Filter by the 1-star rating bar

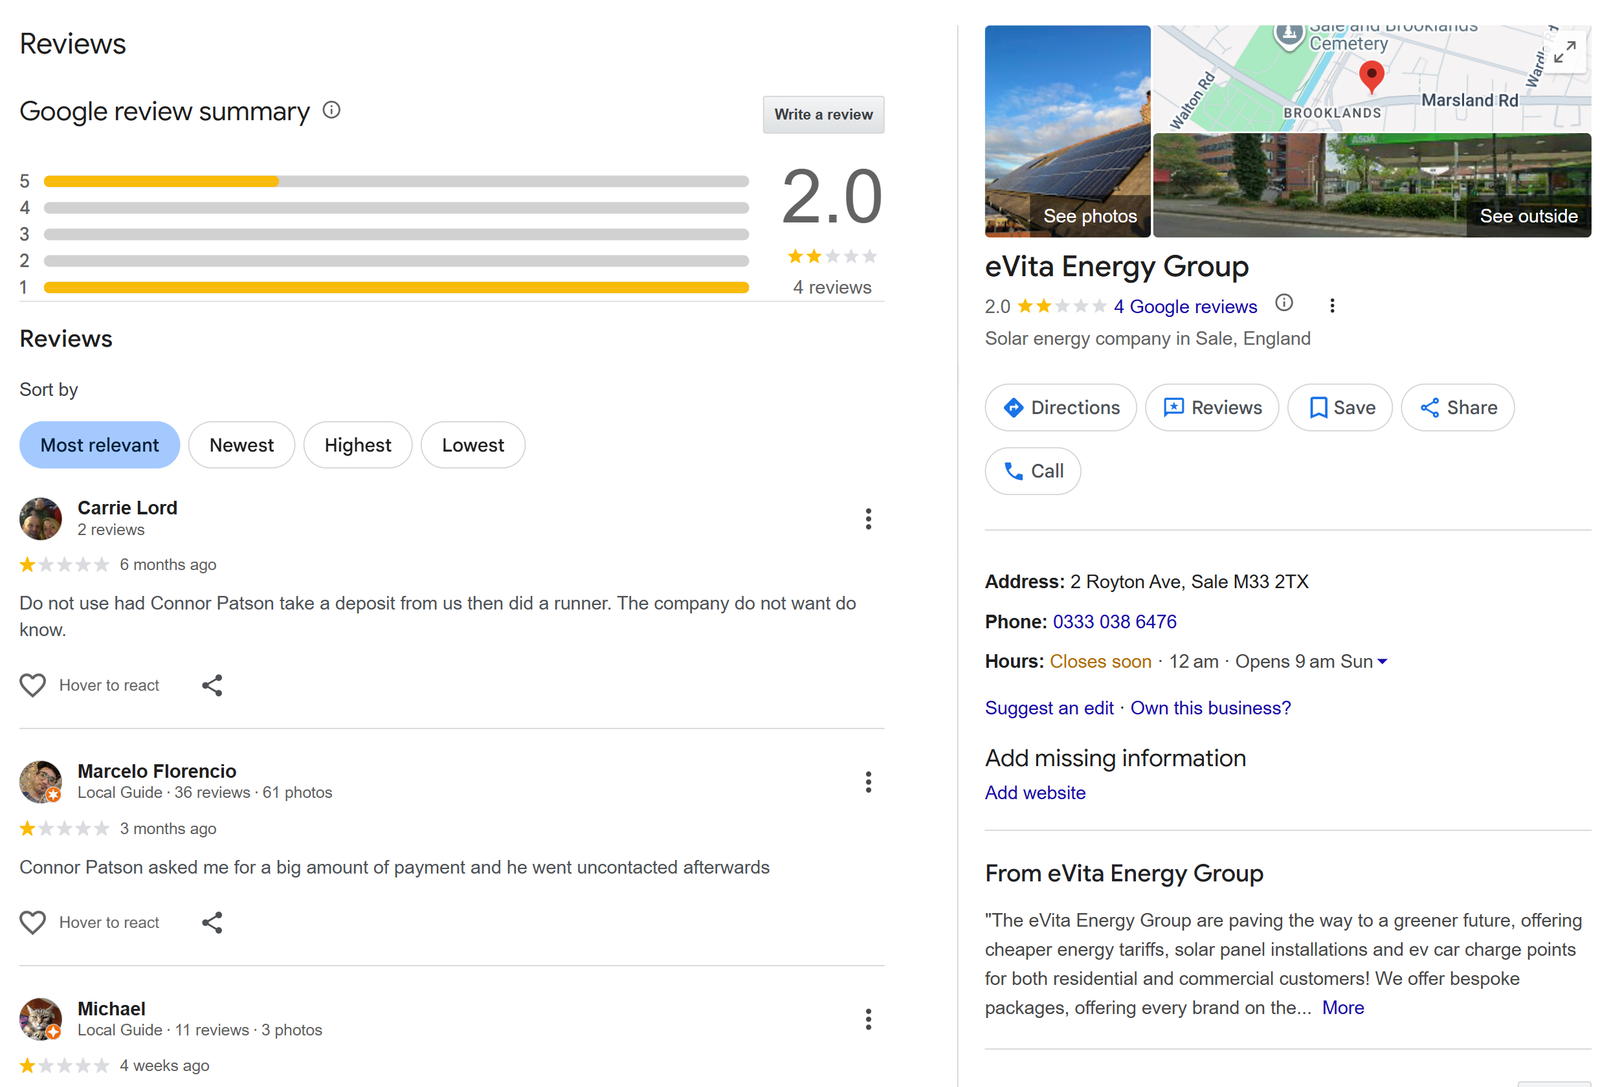pyautogui.click(x=396, y=287)
